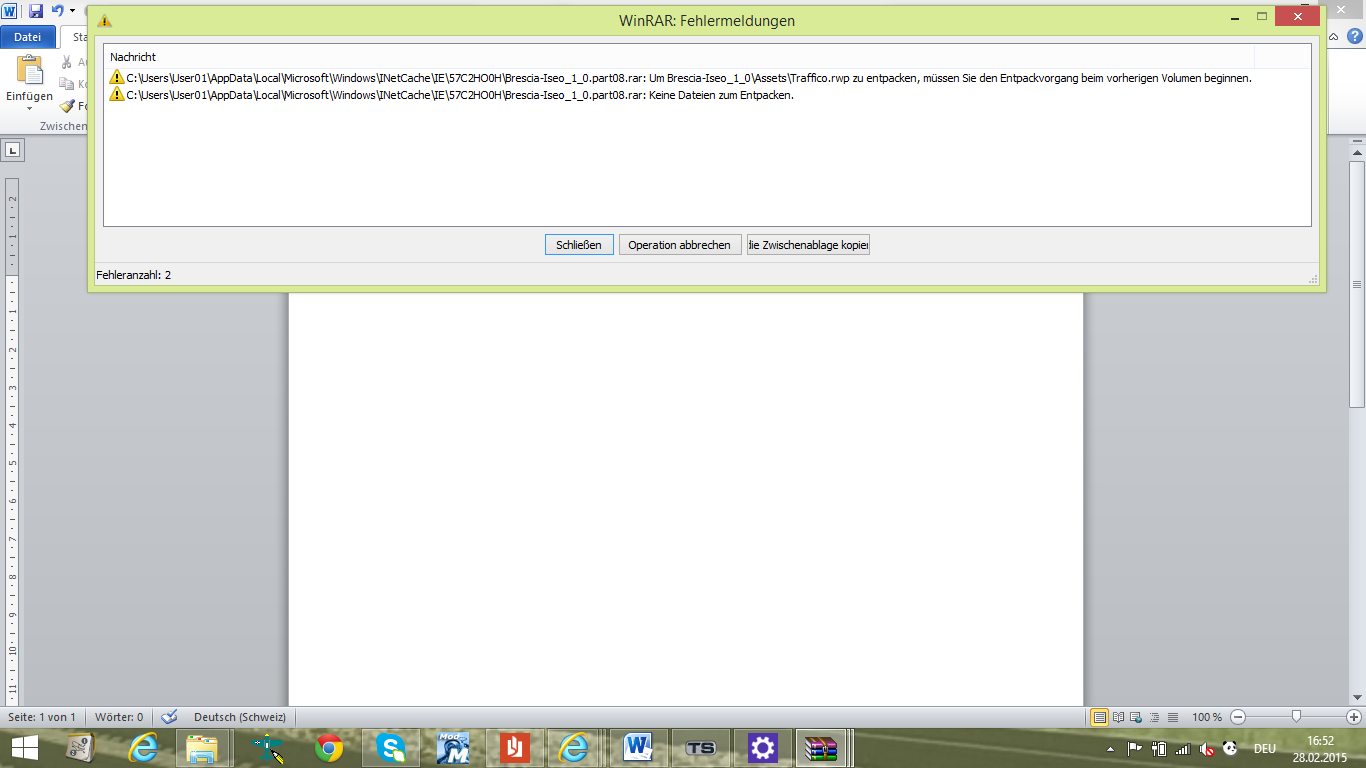Copy error messages to the Zwischenablage

808,245
